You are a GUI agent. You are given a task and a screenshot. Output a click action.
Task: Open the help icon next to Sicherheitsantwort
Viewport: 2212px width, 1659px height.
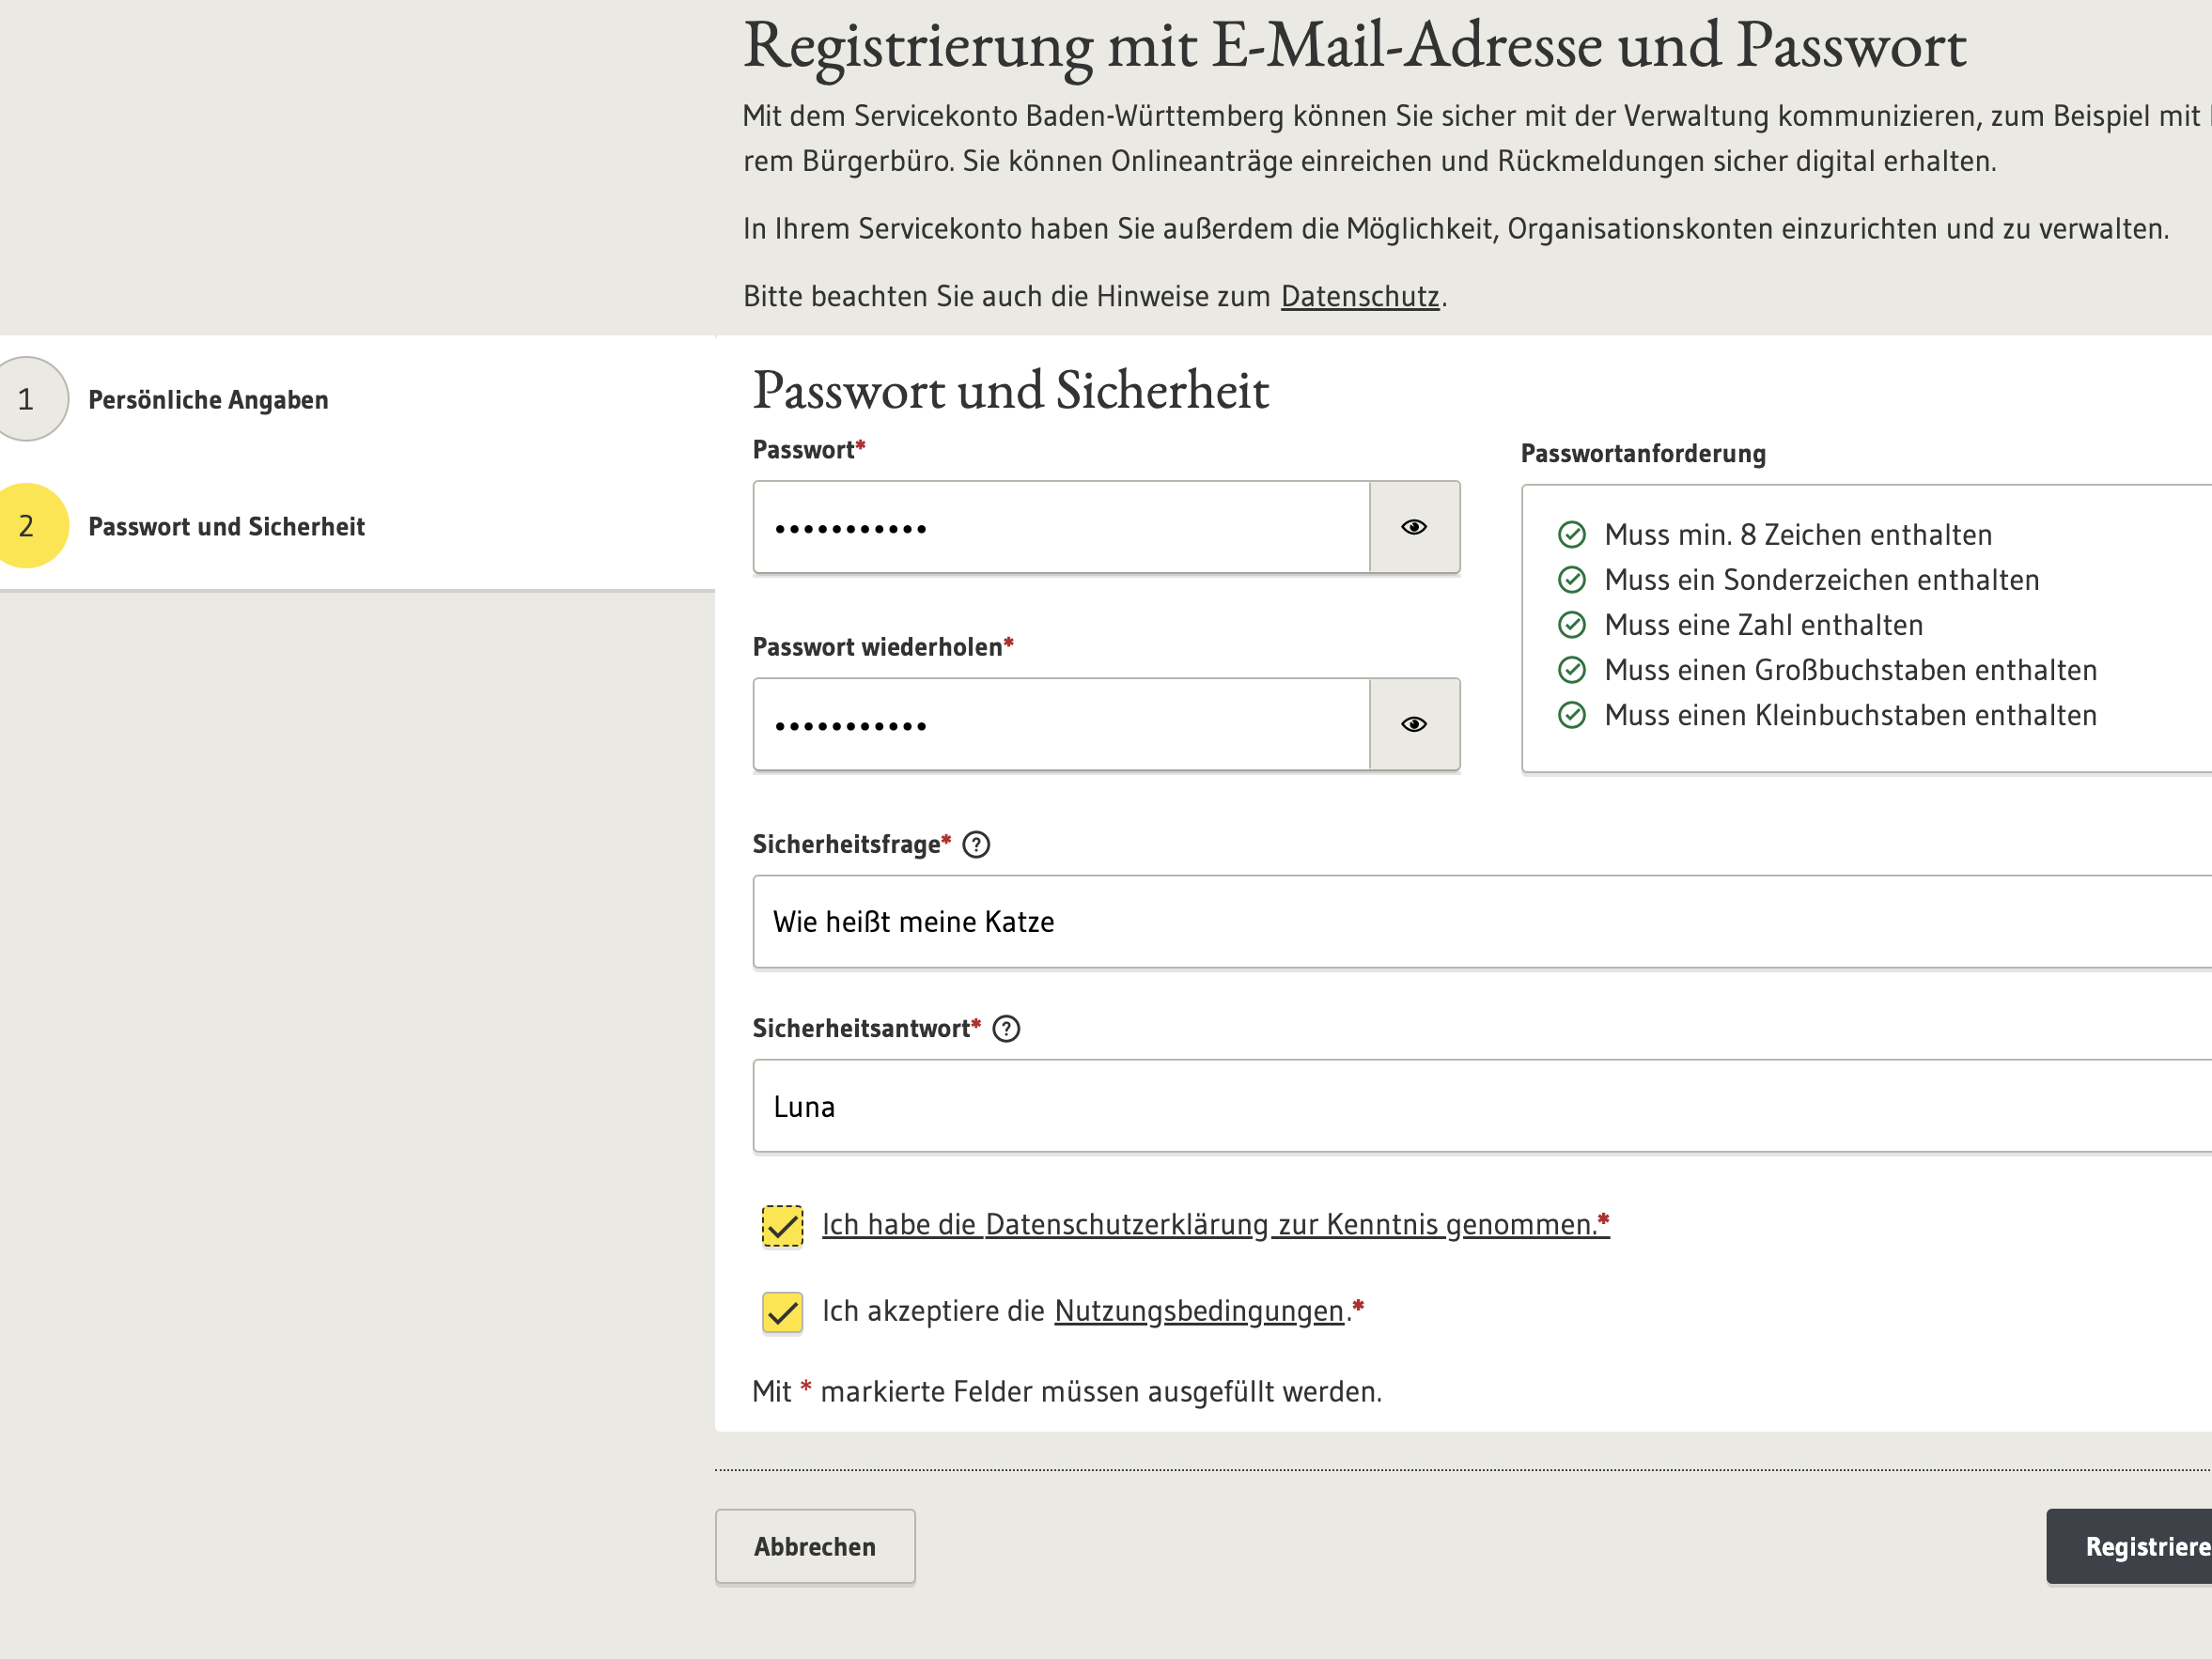coord(1006,1029)
